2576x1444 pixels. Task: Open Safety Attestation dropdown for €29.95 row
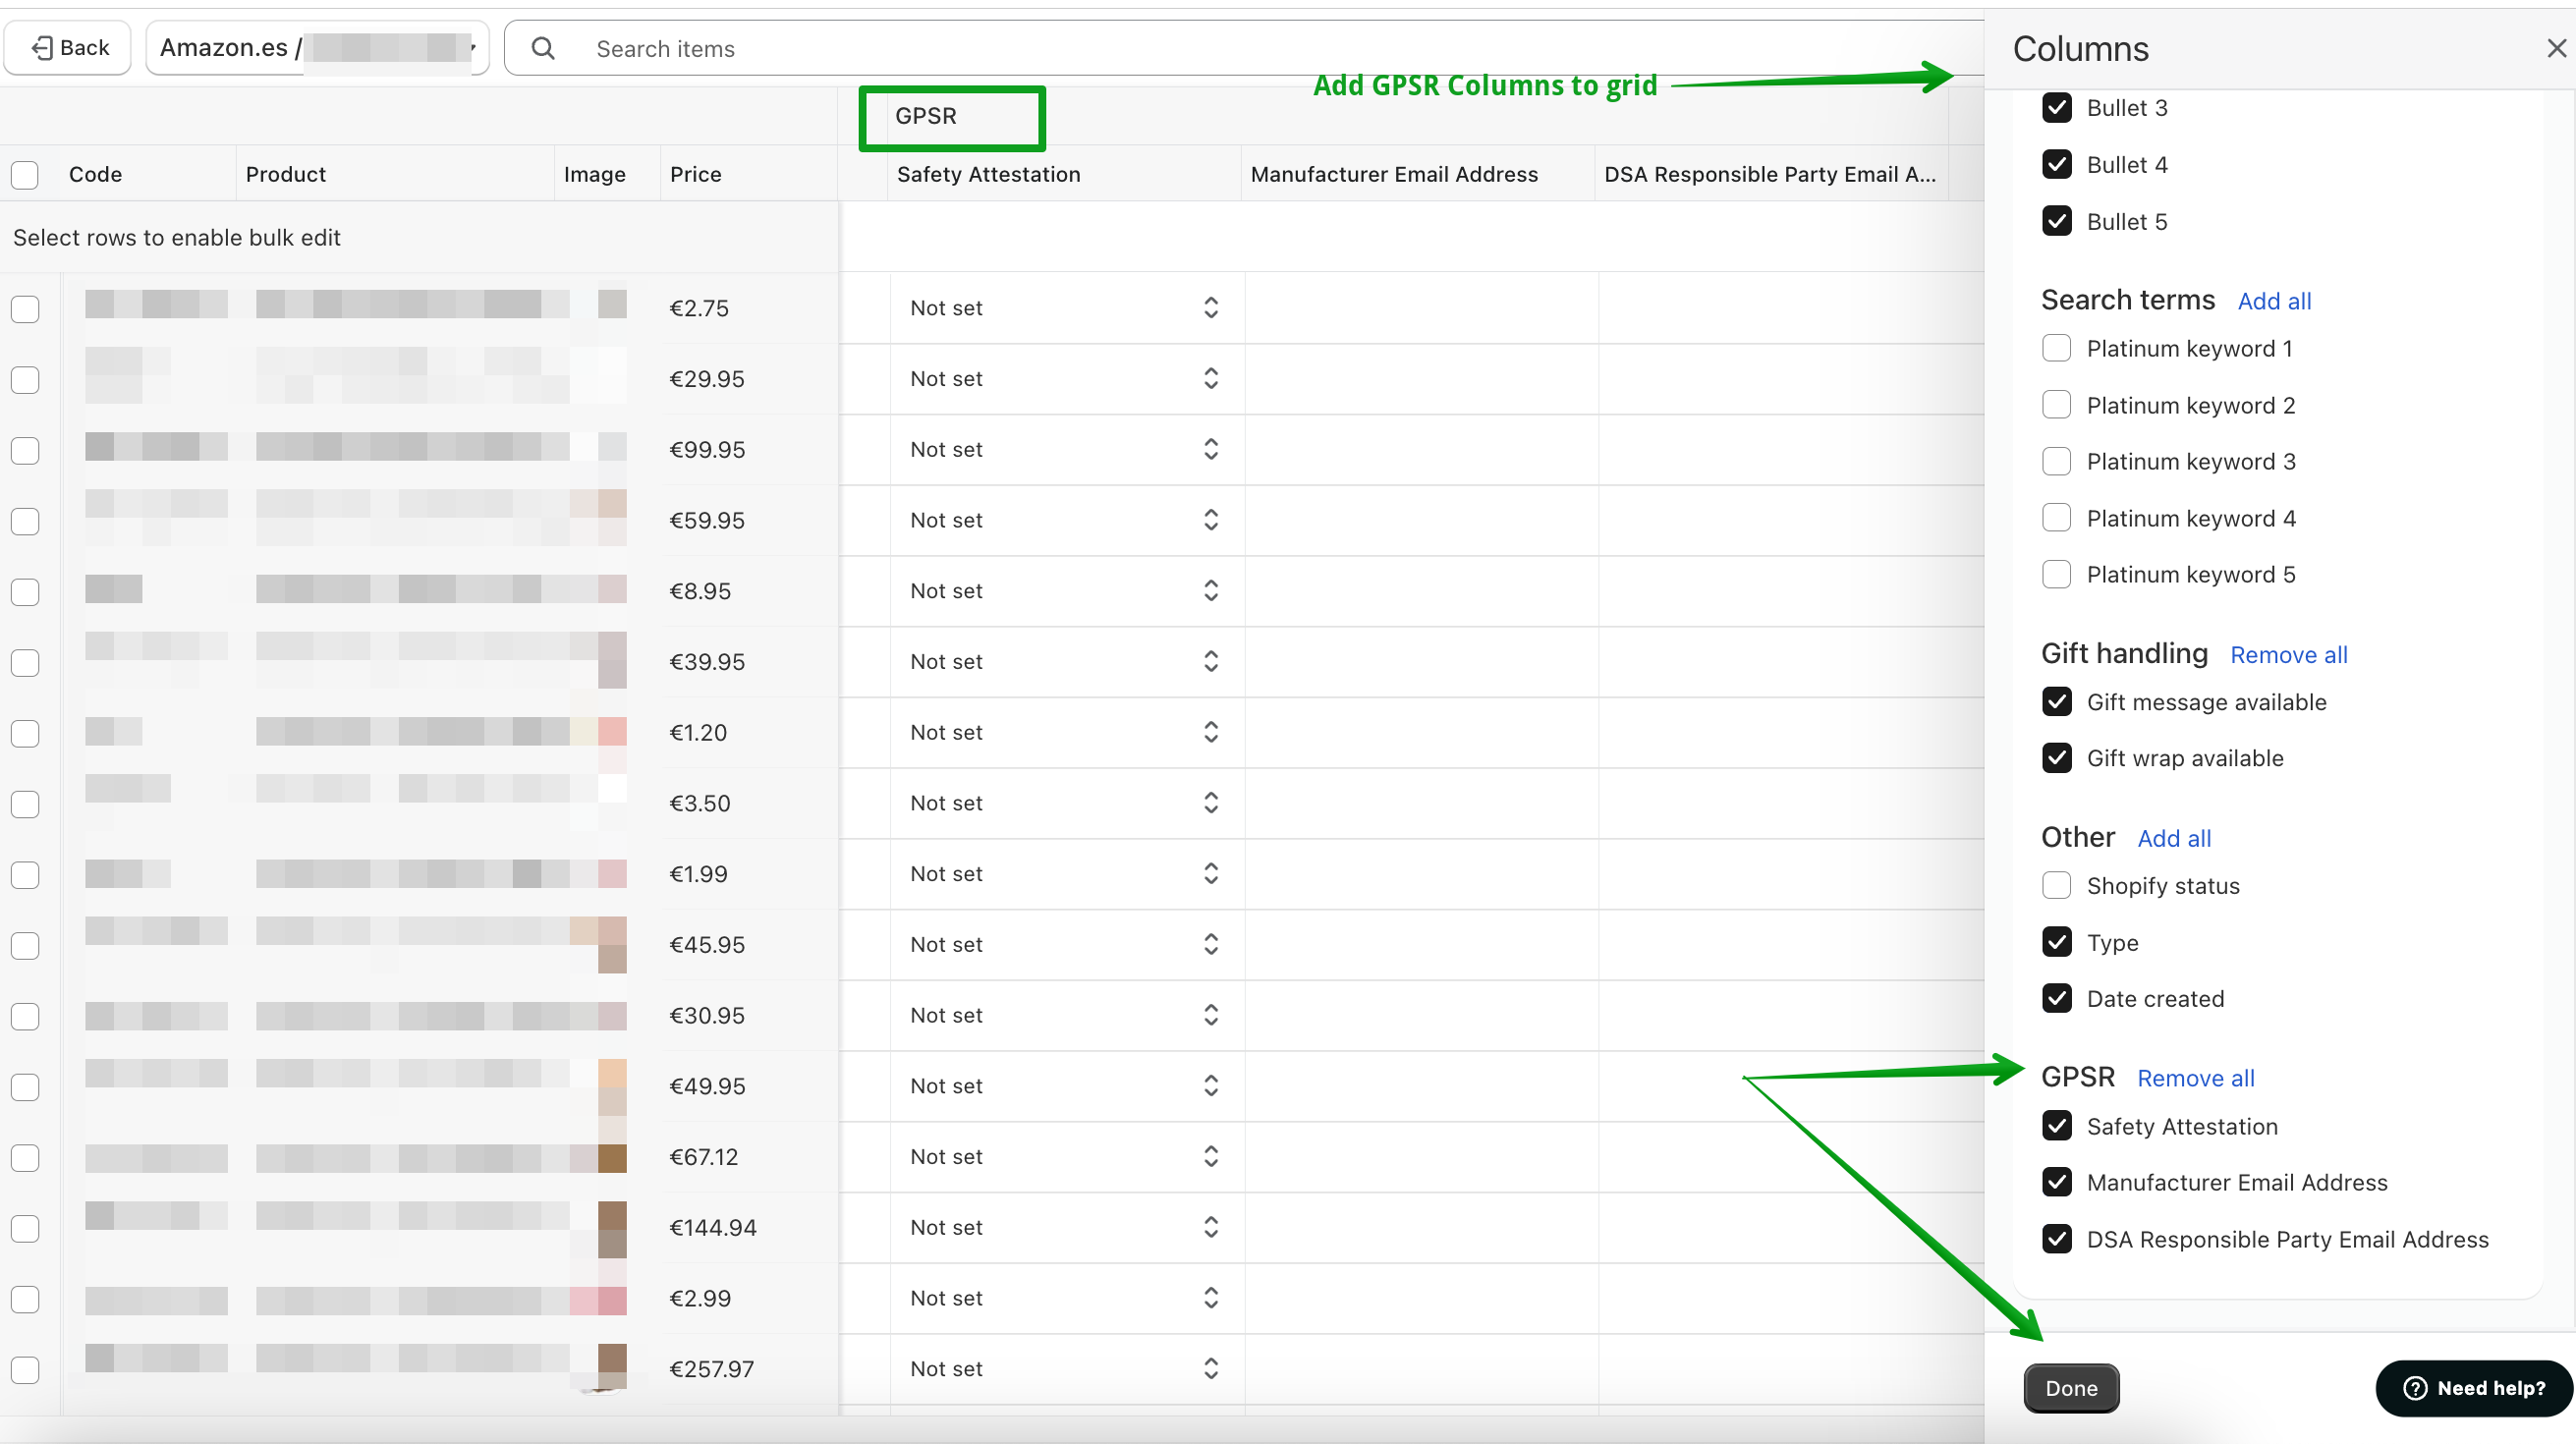1066,379
